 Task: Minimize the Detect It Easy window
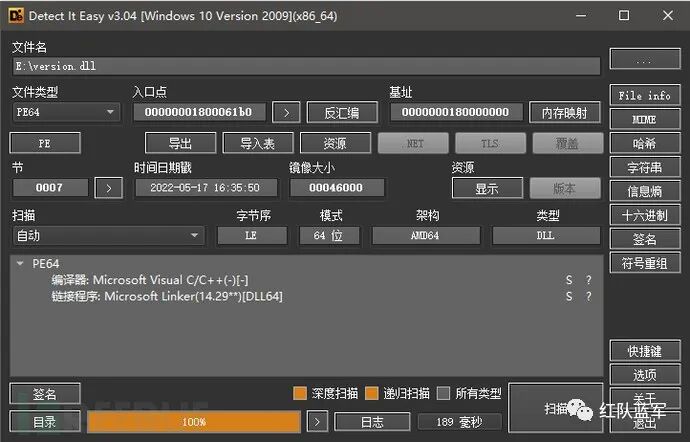point(581,16)
